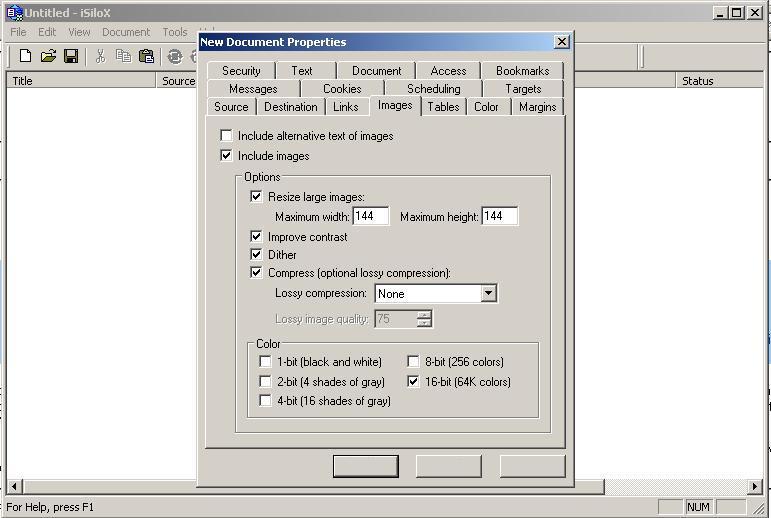Screen dimensions: 771x518
Task: Select the Access tab
Action: [448, 71]
